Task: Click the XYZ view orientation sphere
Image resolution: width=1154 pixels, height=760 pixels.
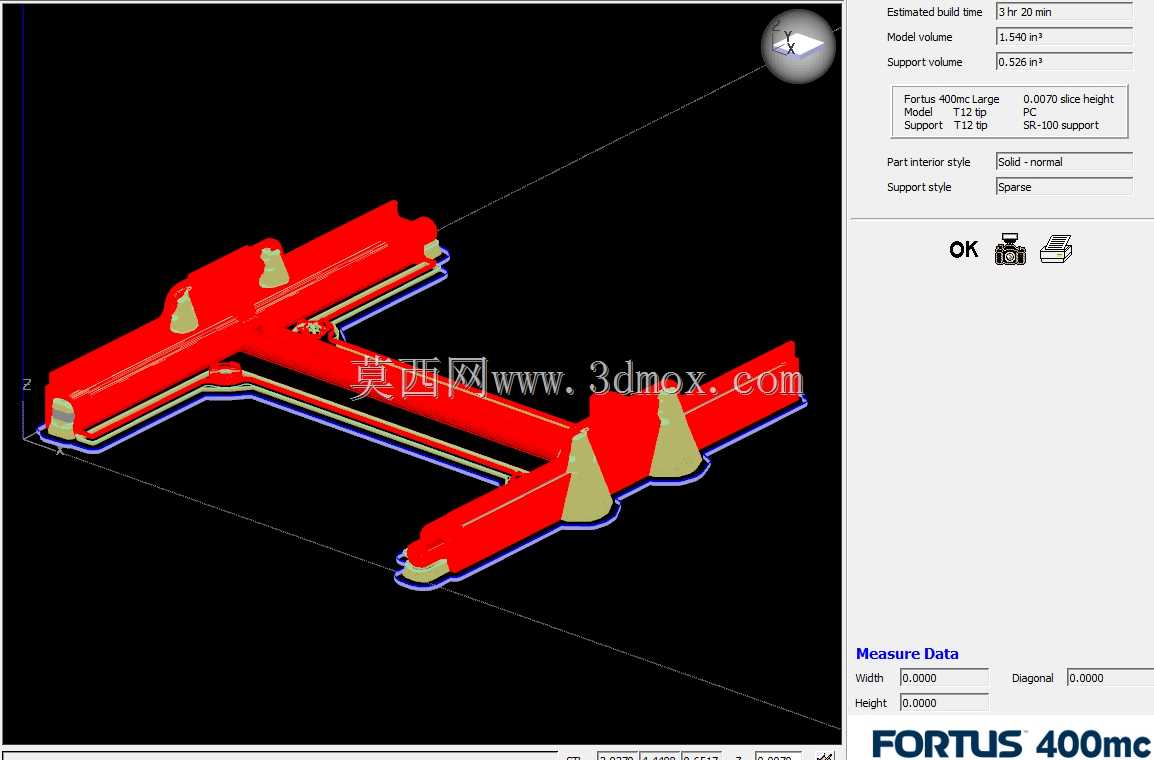Action: [x=799, y=46]
